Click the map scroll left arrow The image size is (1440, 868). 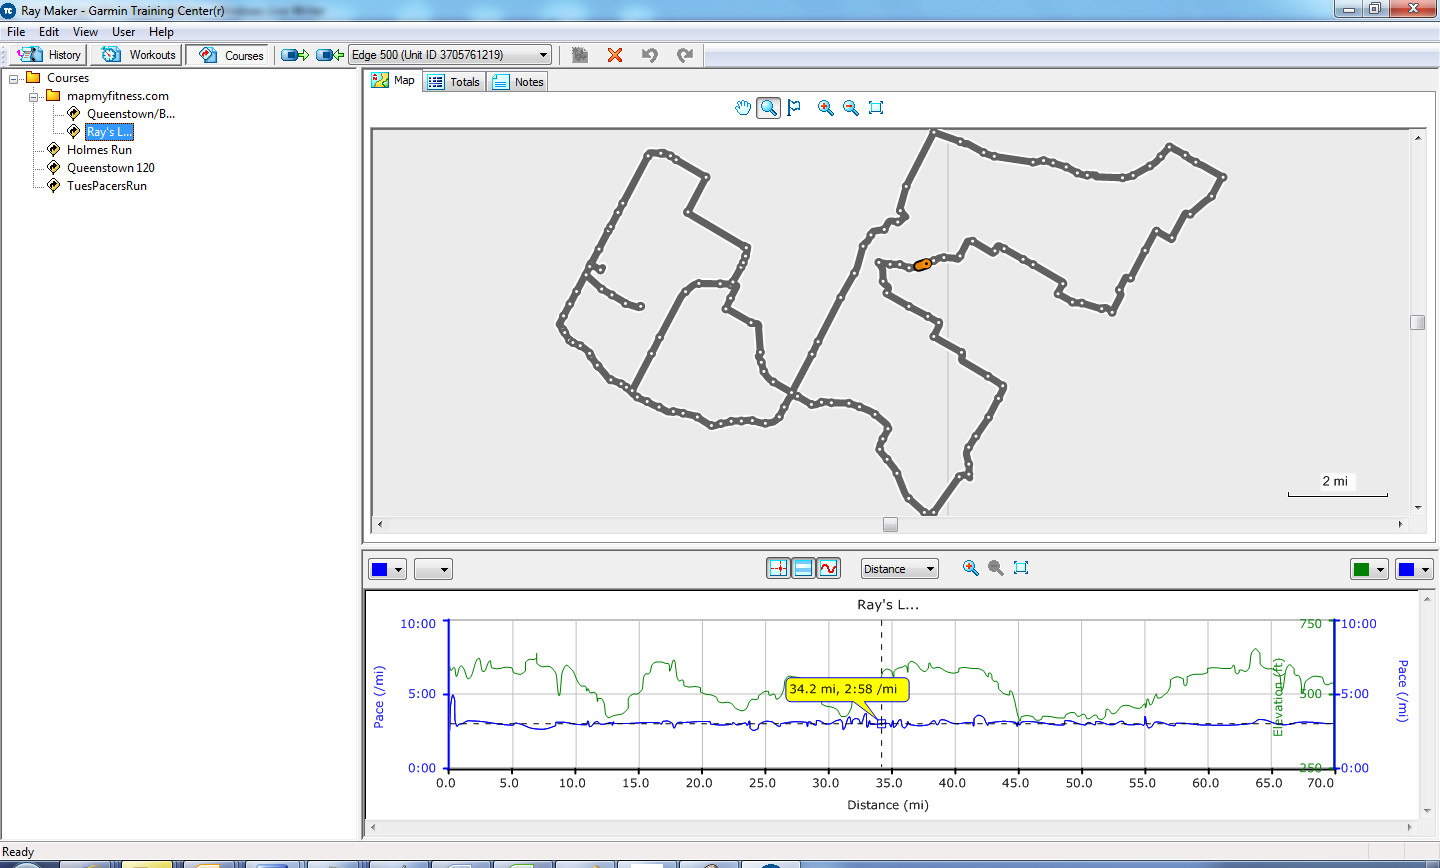(x=379, y=524)
